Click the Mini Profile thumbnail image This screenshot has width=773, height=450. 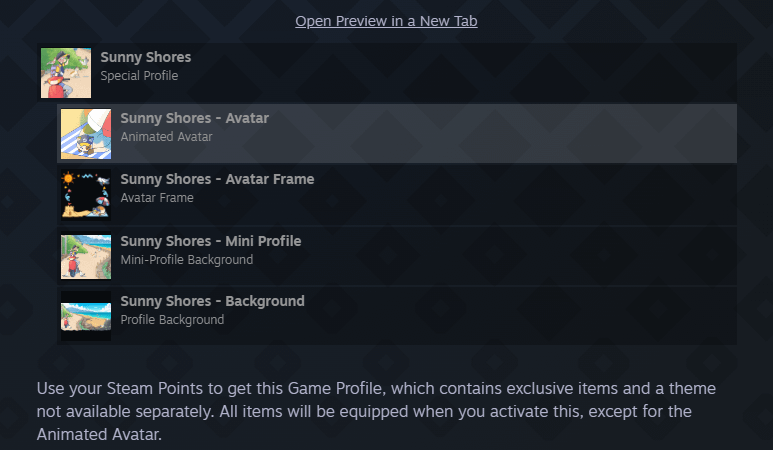click(x=86, y=256)
